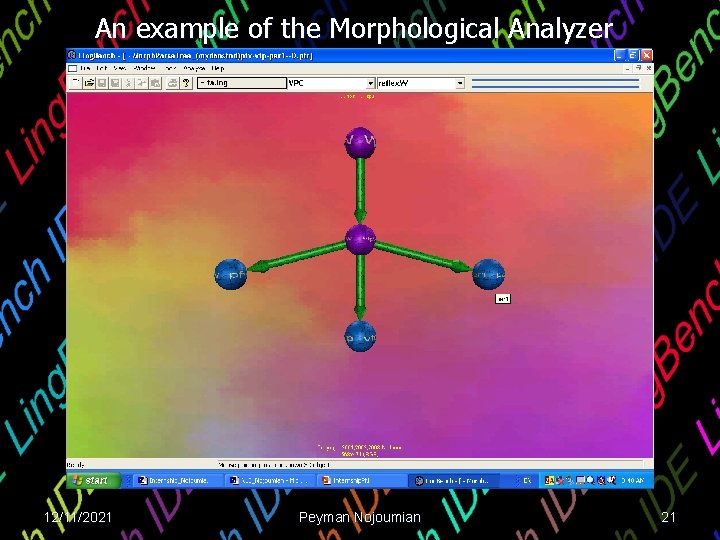Click the LingBench app icon in title bar
The height and width of the screenshot is (540, 720).
(x=72, y=55)
